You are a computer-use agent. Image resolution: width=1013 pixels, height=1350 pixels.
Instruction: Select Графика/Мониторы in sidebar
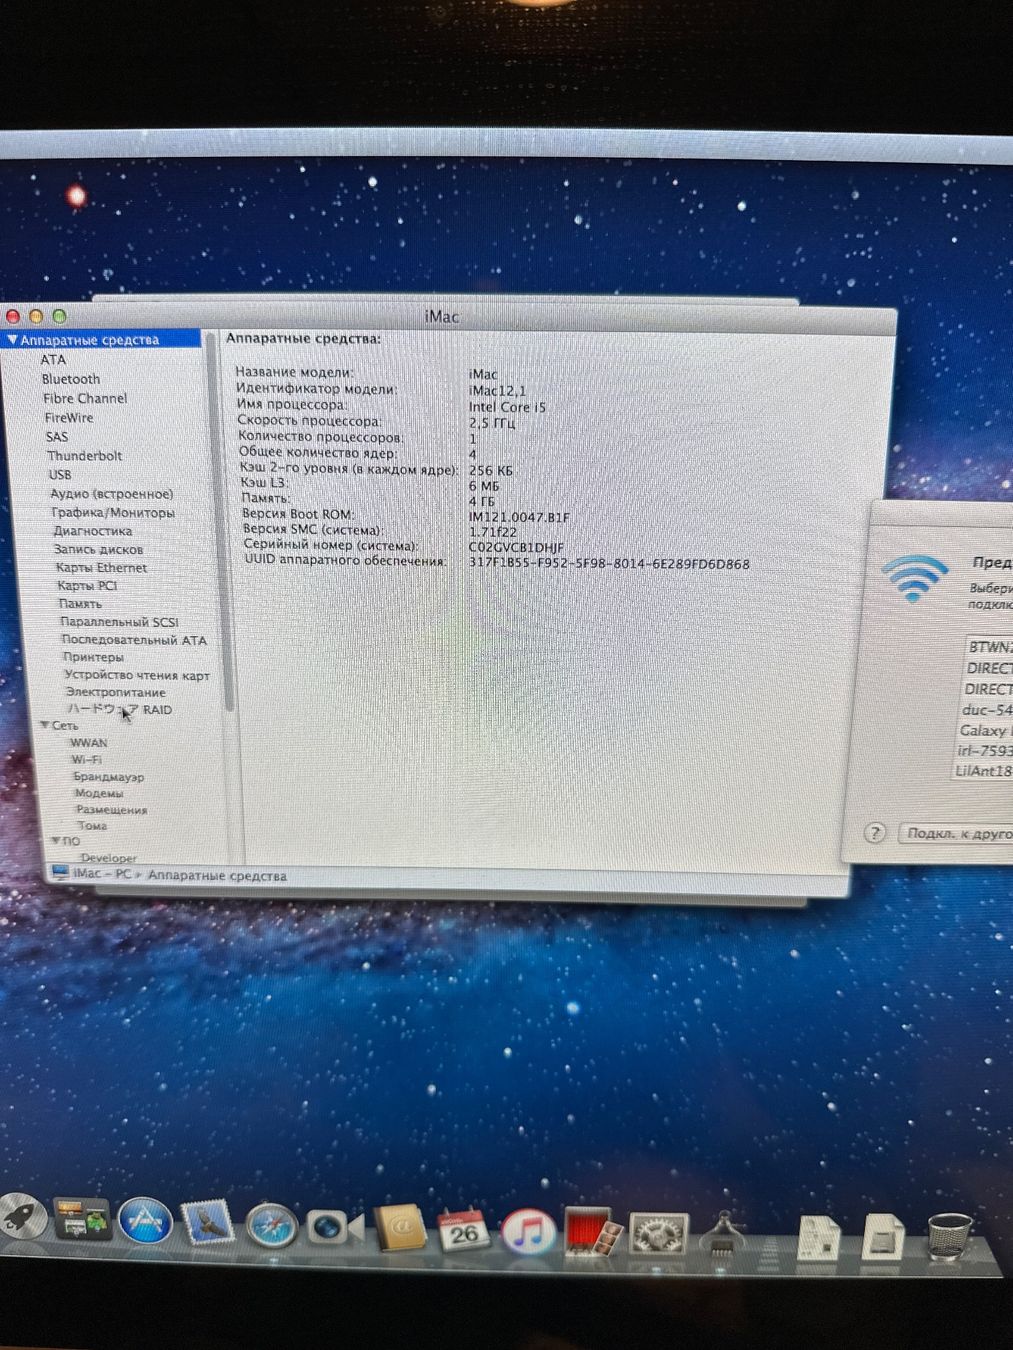point(113,512)
